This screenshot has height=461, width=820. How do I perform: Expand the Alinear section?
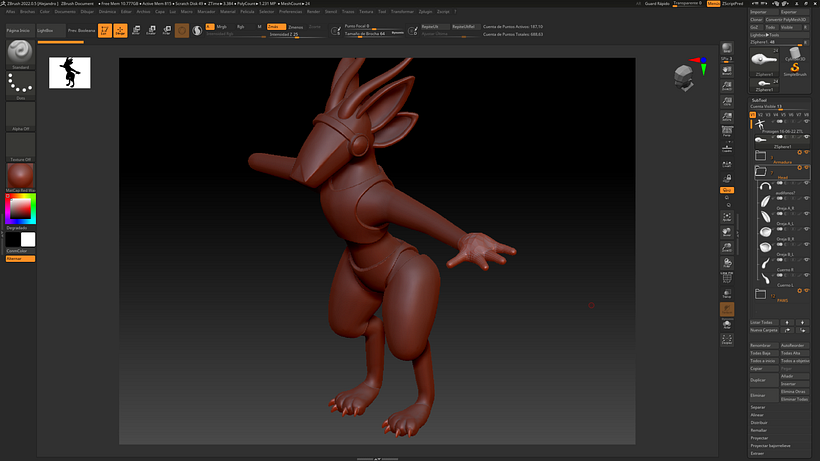pos(757,415)
